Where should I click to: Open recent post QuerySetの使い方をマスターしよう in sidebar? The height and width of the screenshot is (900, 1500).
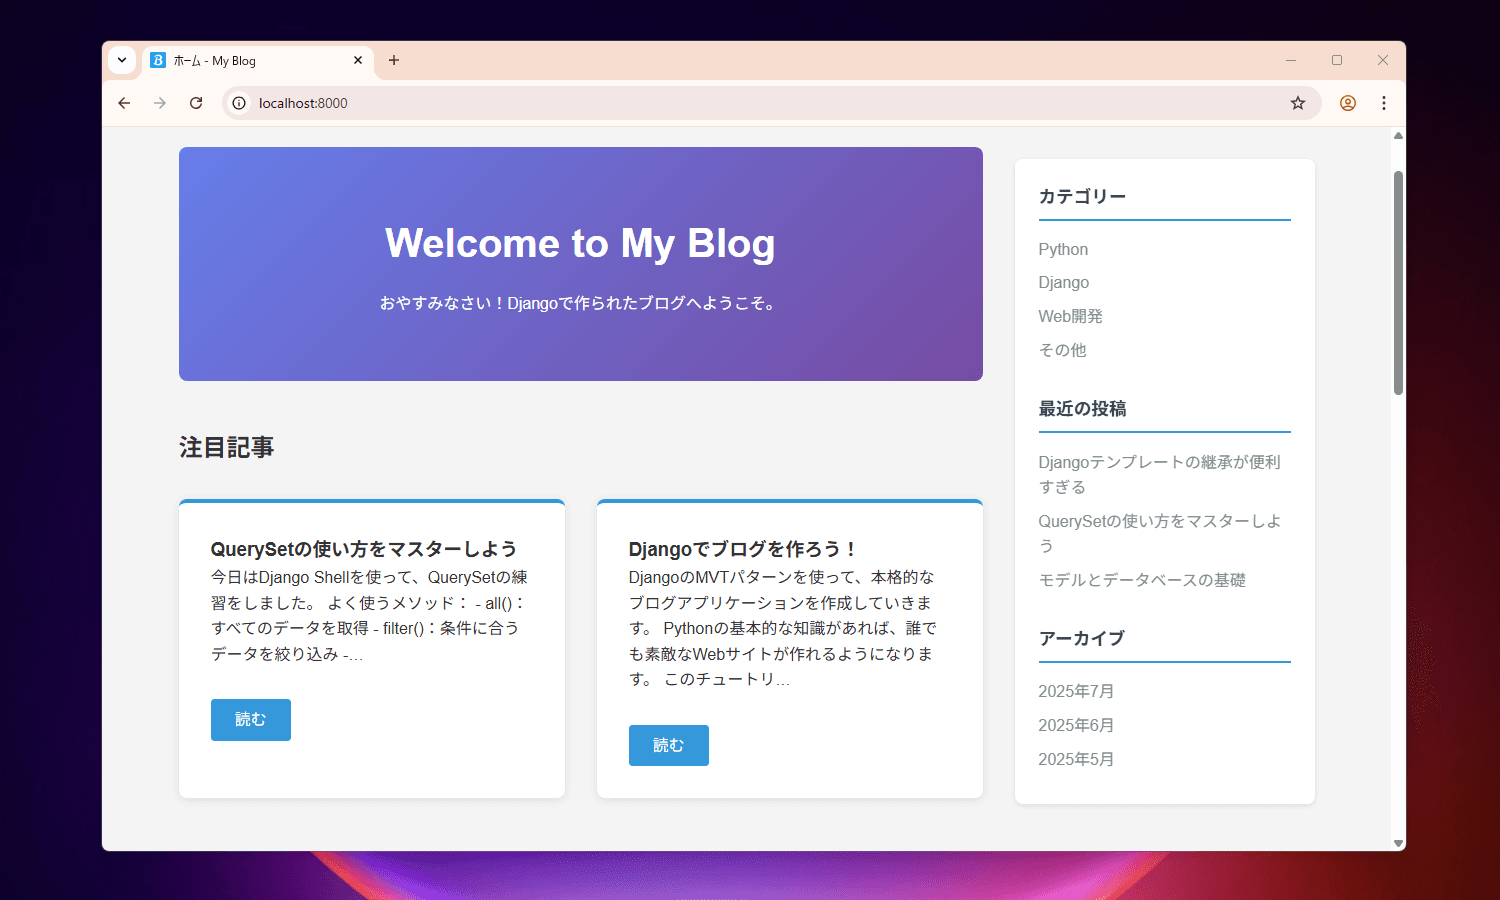1160,533
